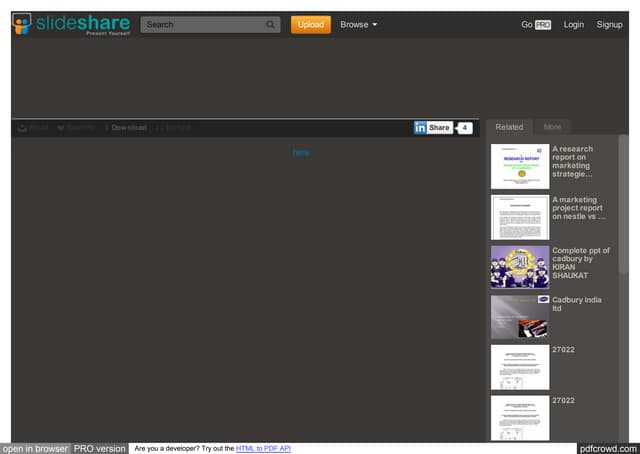Expand the Browse dropdown menu
The image size is (640, 454).
358,24
